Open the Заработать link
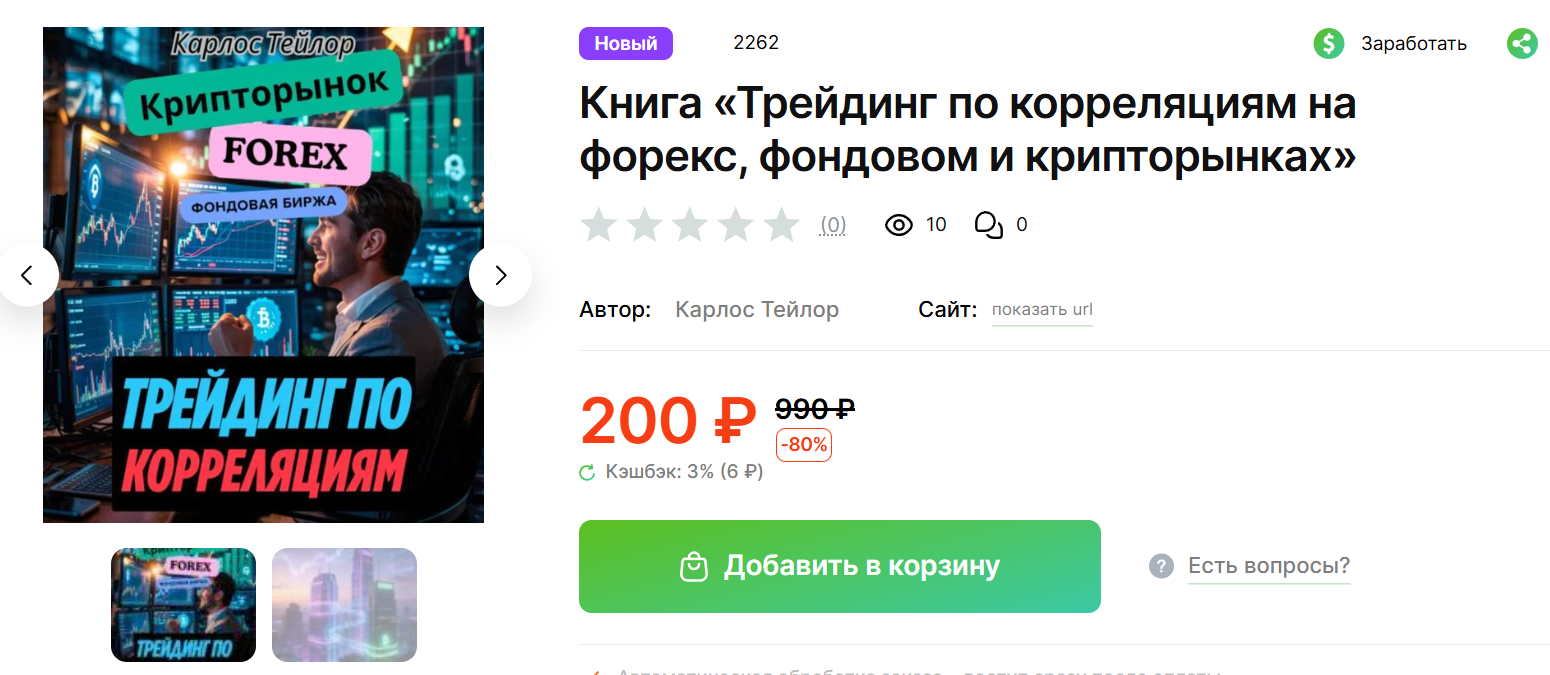 click(x=1413, y=44)
